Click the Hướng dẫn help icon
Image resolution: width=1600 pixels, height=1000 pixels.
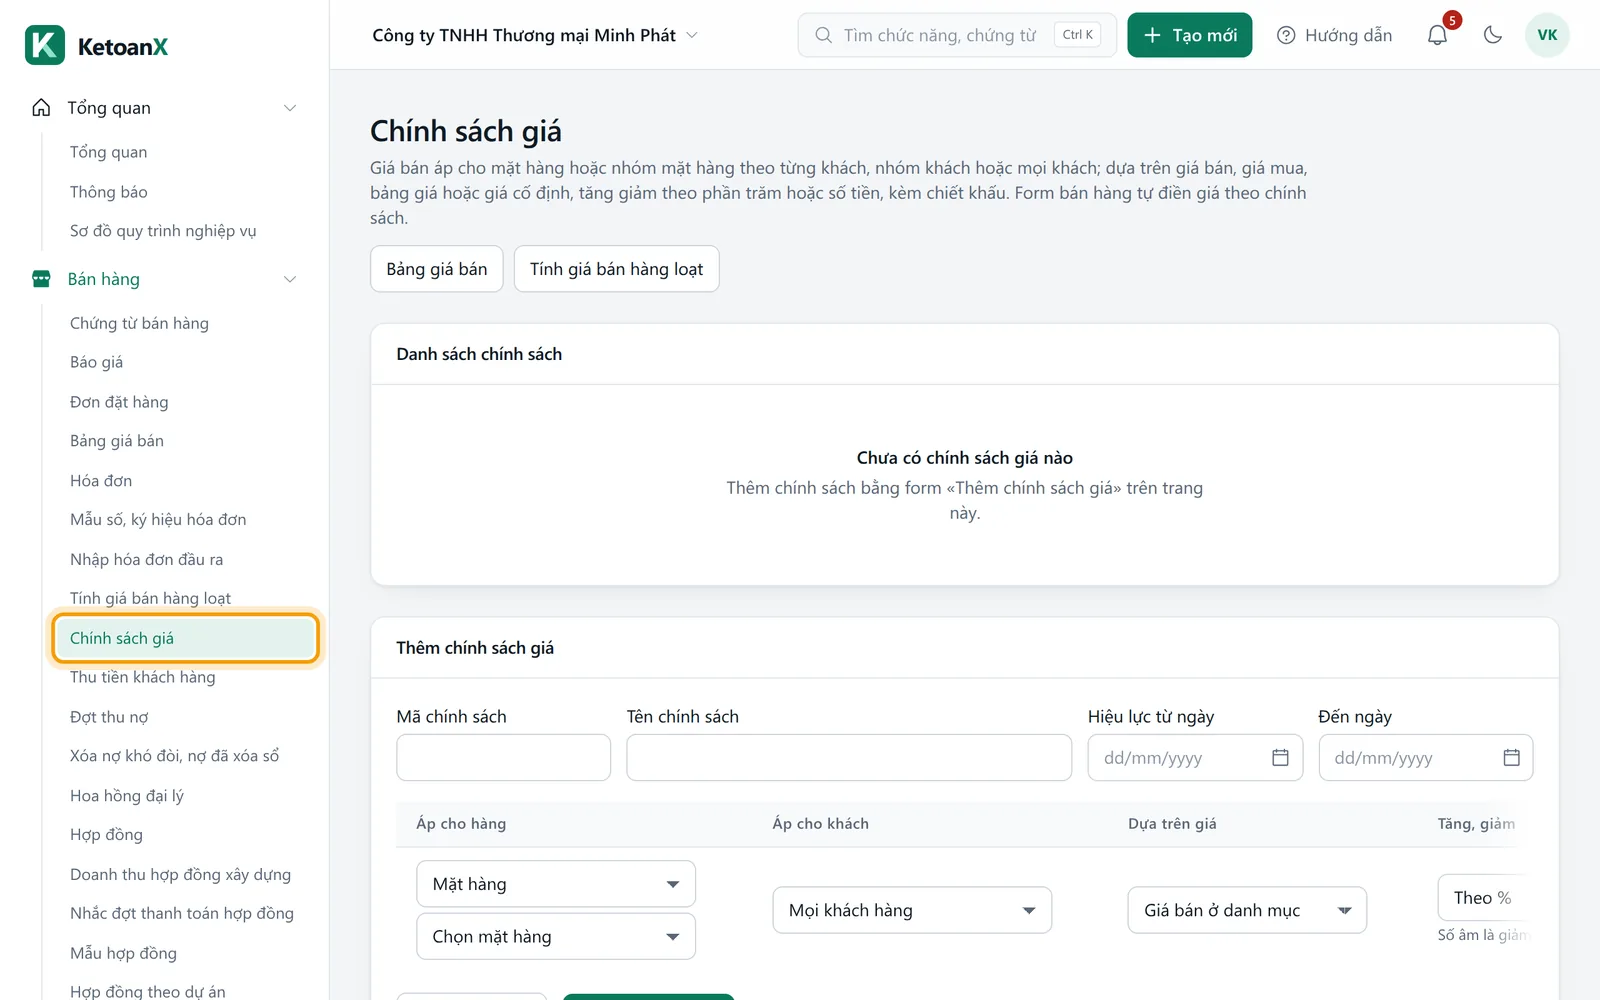click(x=1286, y=35)
